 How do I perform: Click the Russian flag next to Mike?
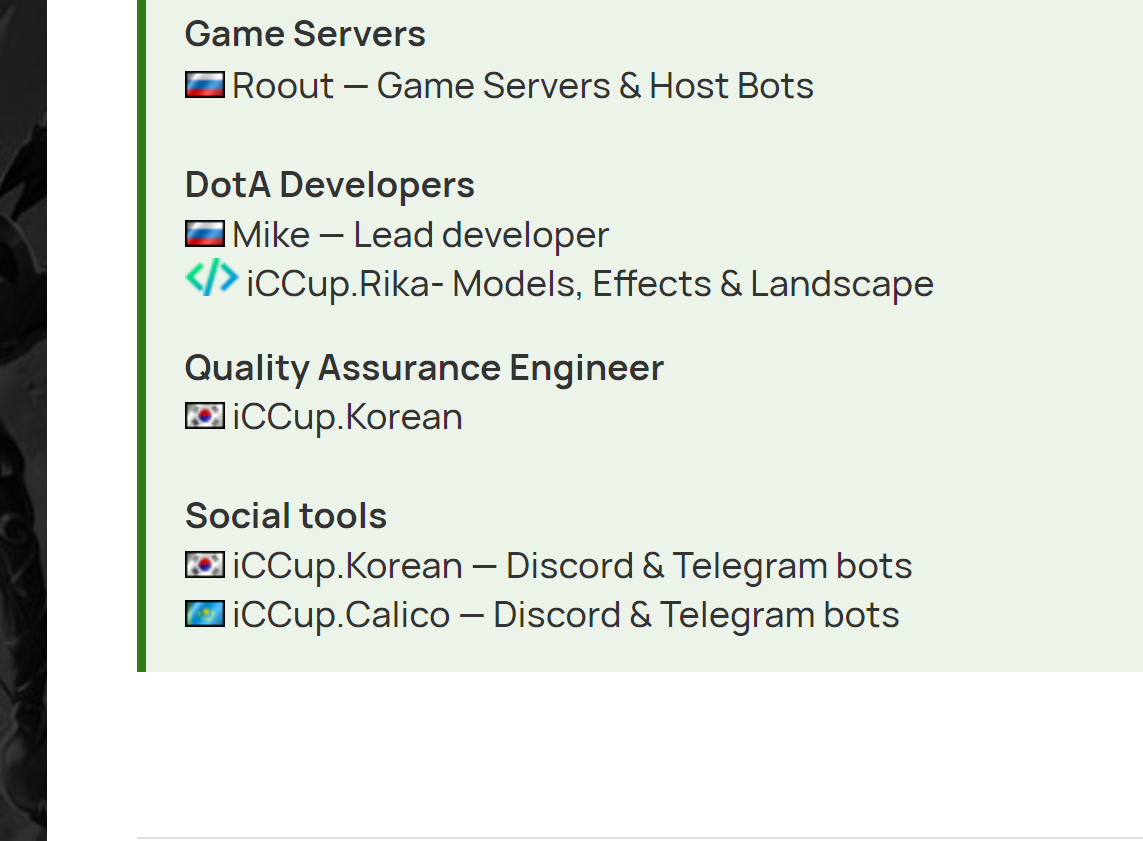(x=205, y=234)
